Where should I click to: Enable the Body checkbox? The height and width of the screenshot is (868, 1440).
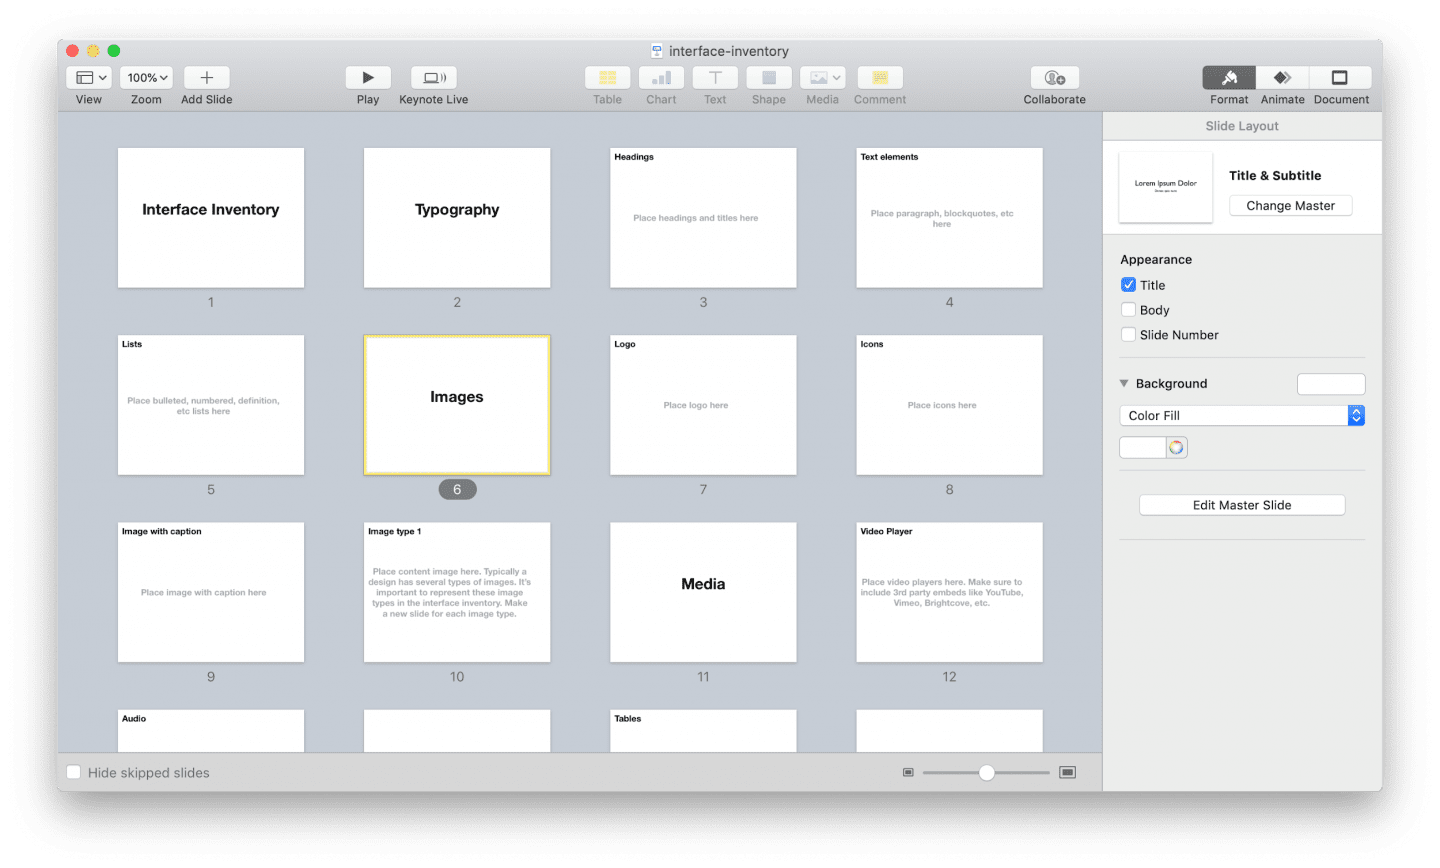point(1128,310)
